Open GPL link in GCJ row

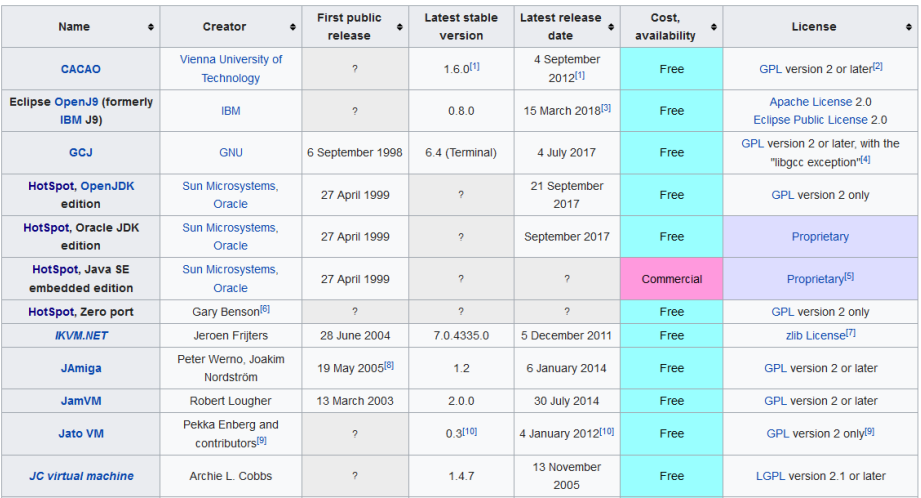point(752,144)
